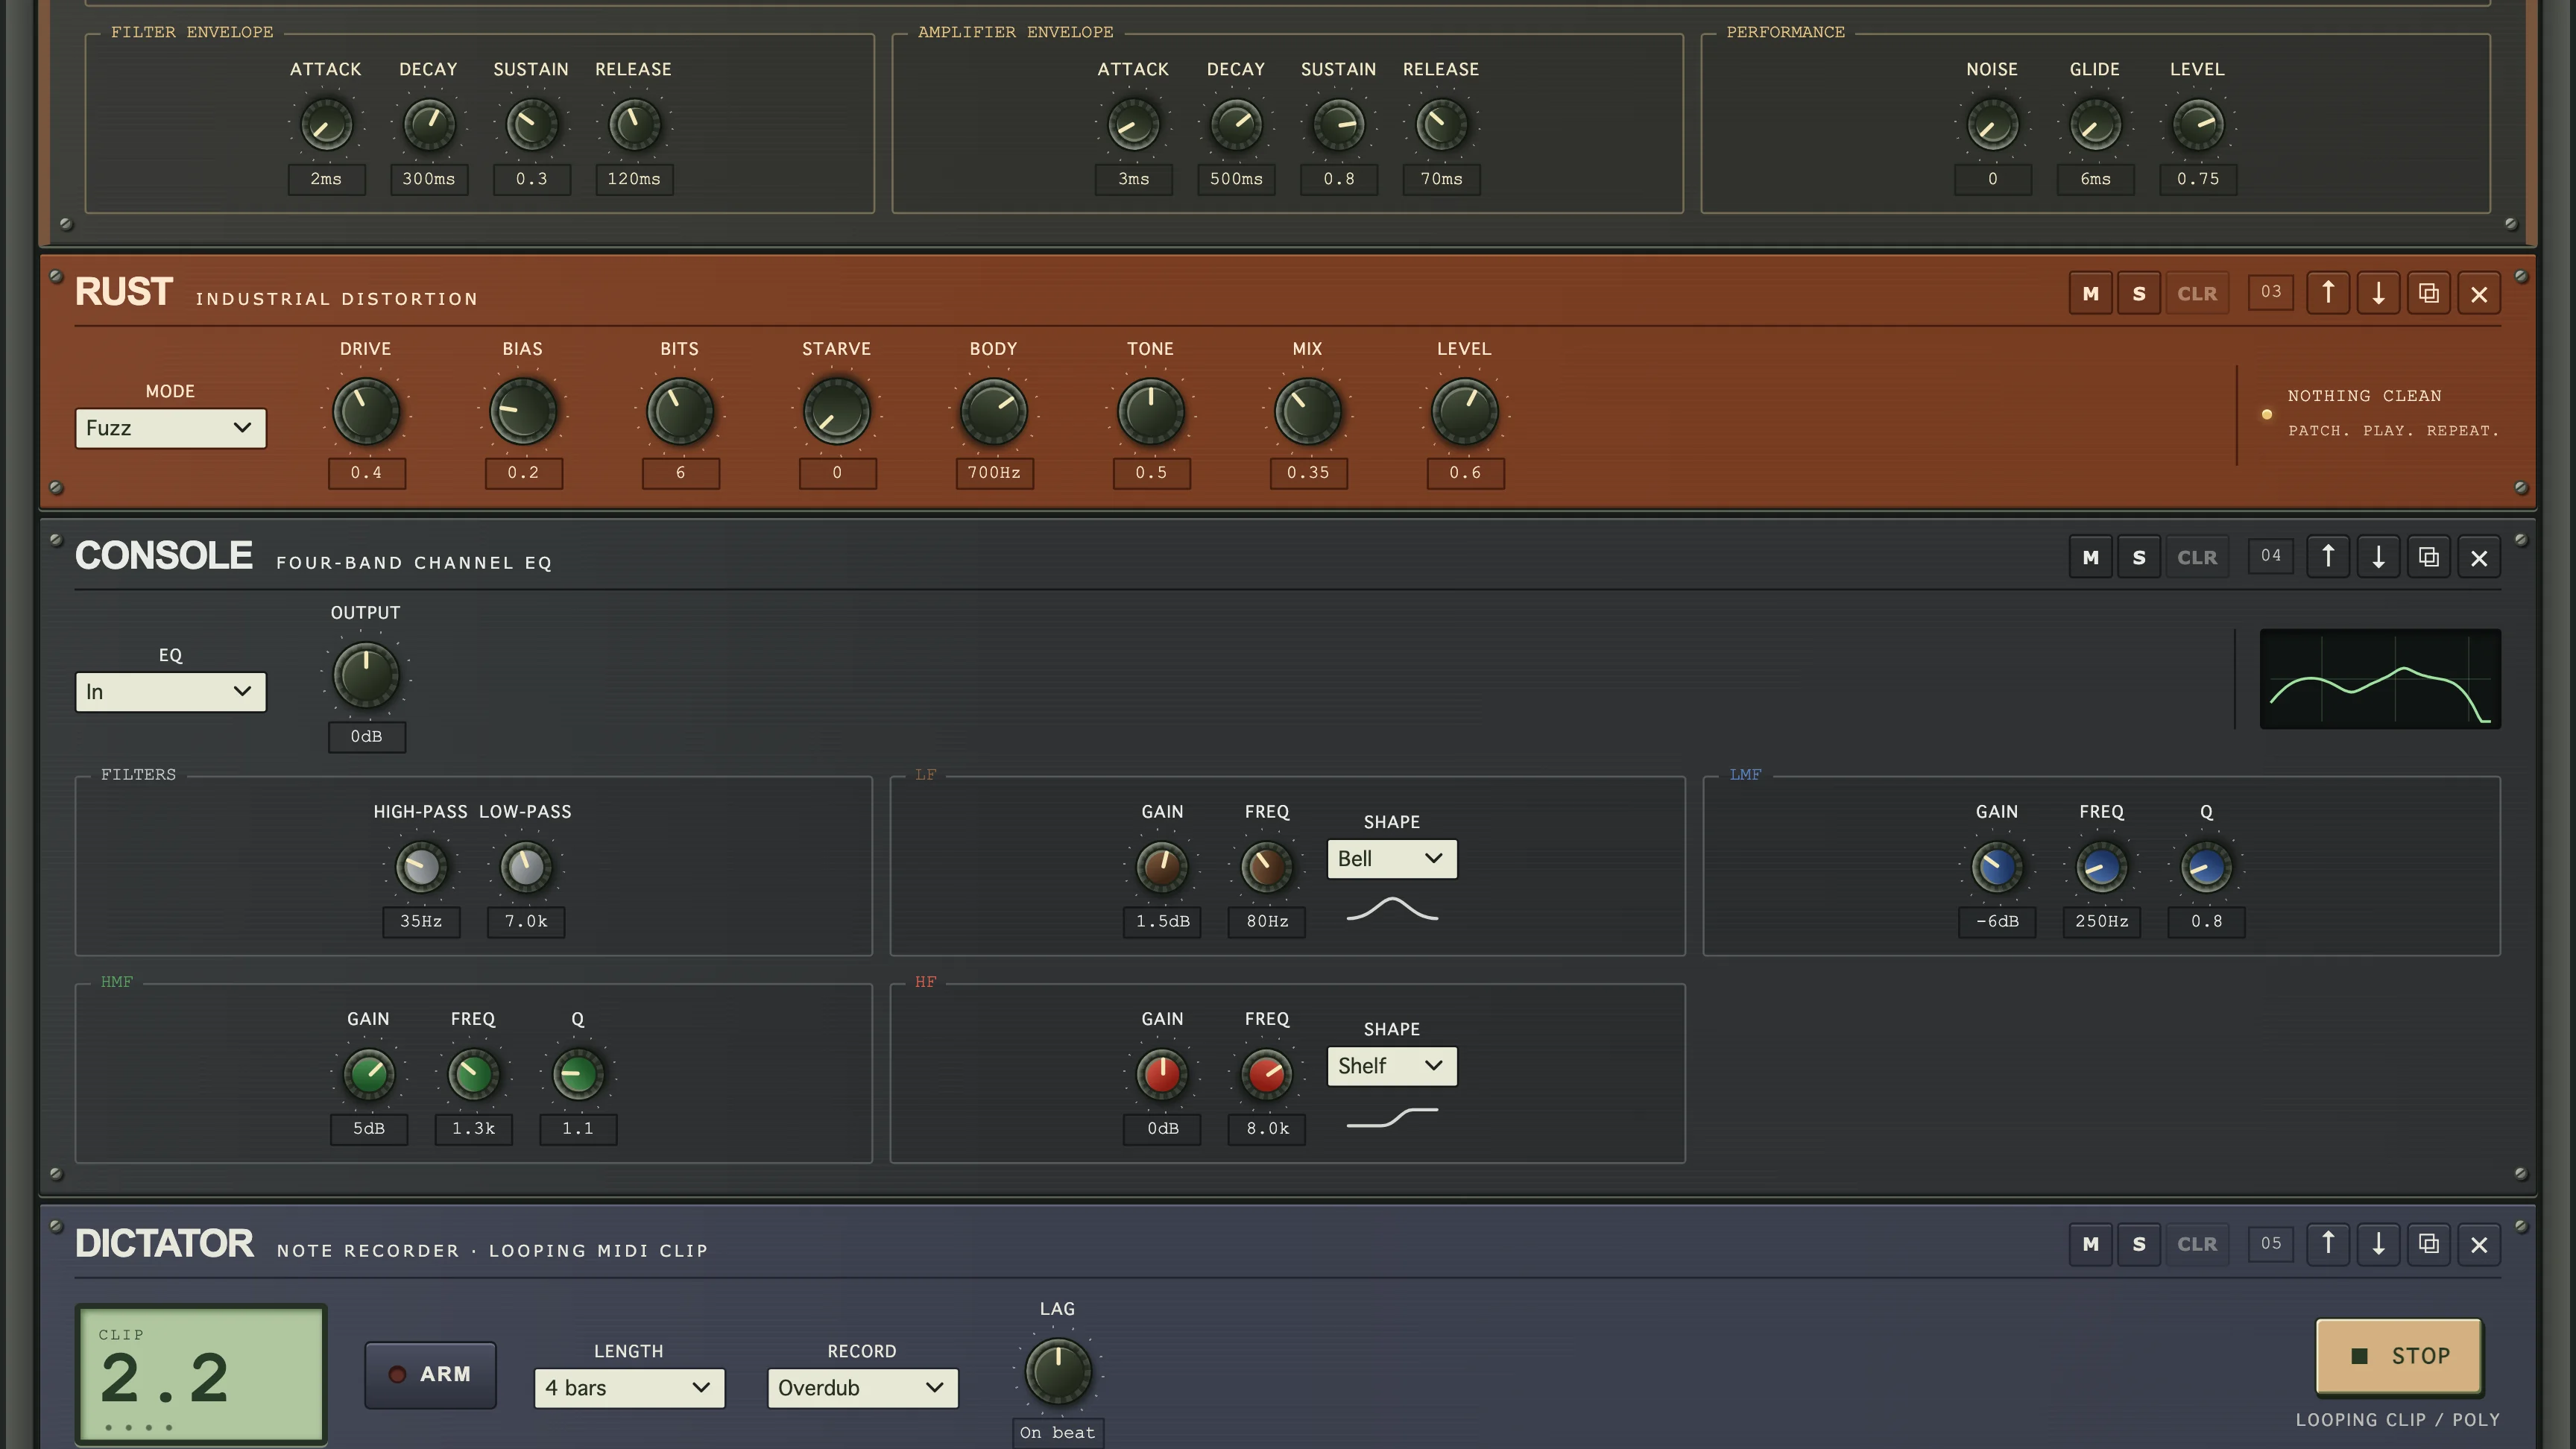
Task: Mute the CONSOLE module
Action: pyautogui.click(x=2090, y=557)
